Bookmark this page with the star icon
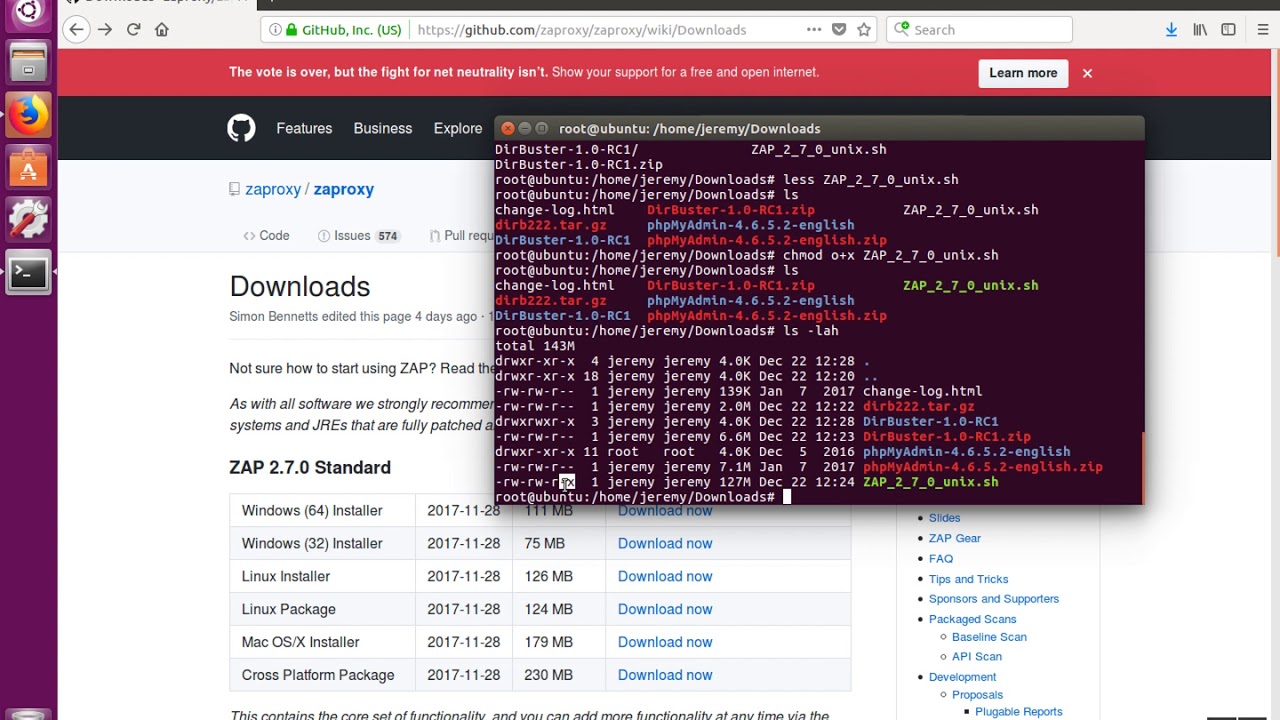The width and height of the screenshot is (1280, 720). click(864, 30)
